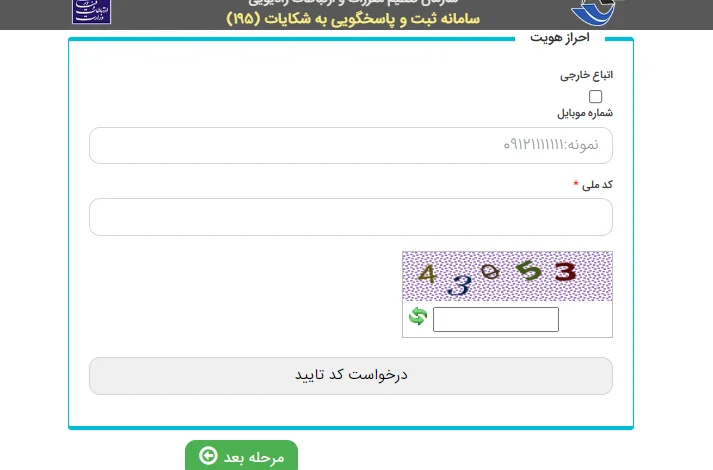The image size is (713, 470).
Task: Click the dark blue digit 3 in captcha
Action: (459, 286)
